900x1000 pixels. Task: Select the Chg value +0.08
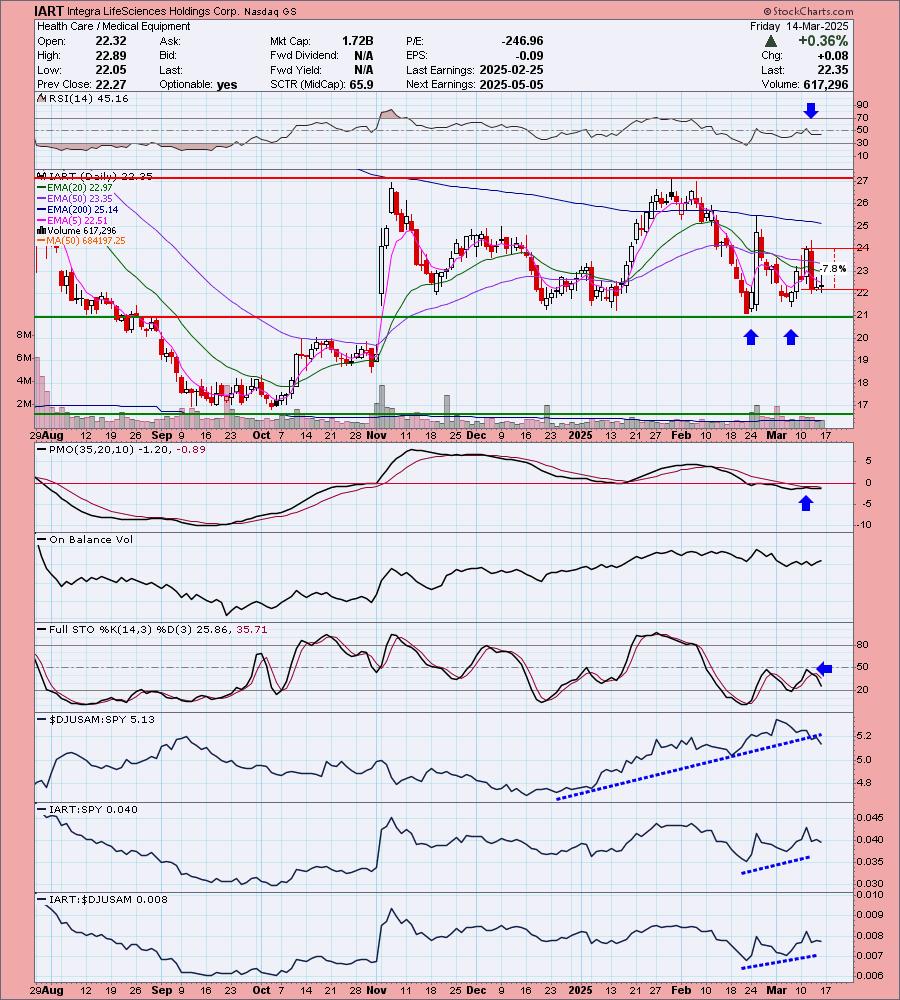(833, 55)
